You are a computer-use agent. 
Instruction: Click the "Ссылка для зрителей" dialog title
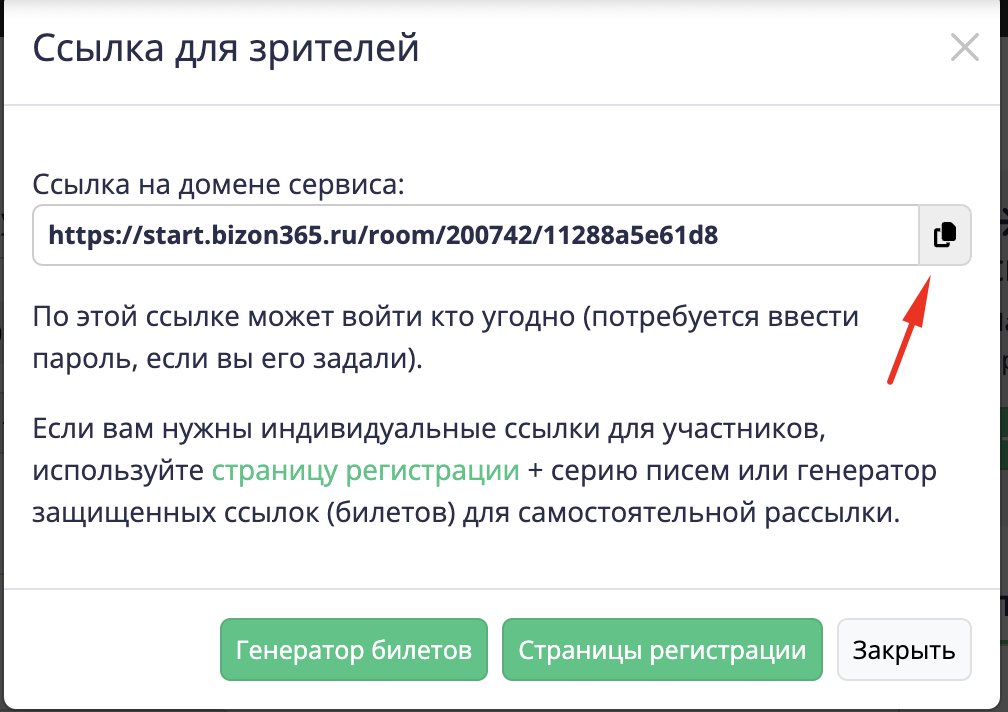(225, 48)
